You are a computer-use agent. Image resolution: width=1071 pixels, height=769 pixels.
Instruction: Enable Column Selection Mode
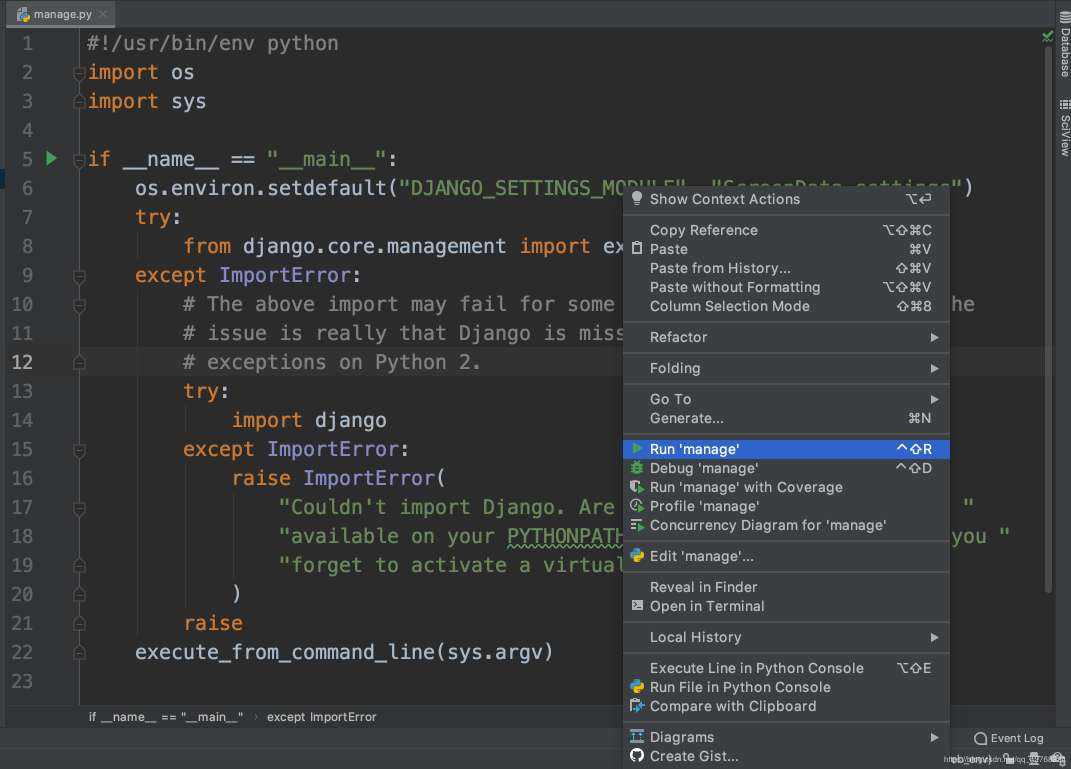tap(786, 306)
